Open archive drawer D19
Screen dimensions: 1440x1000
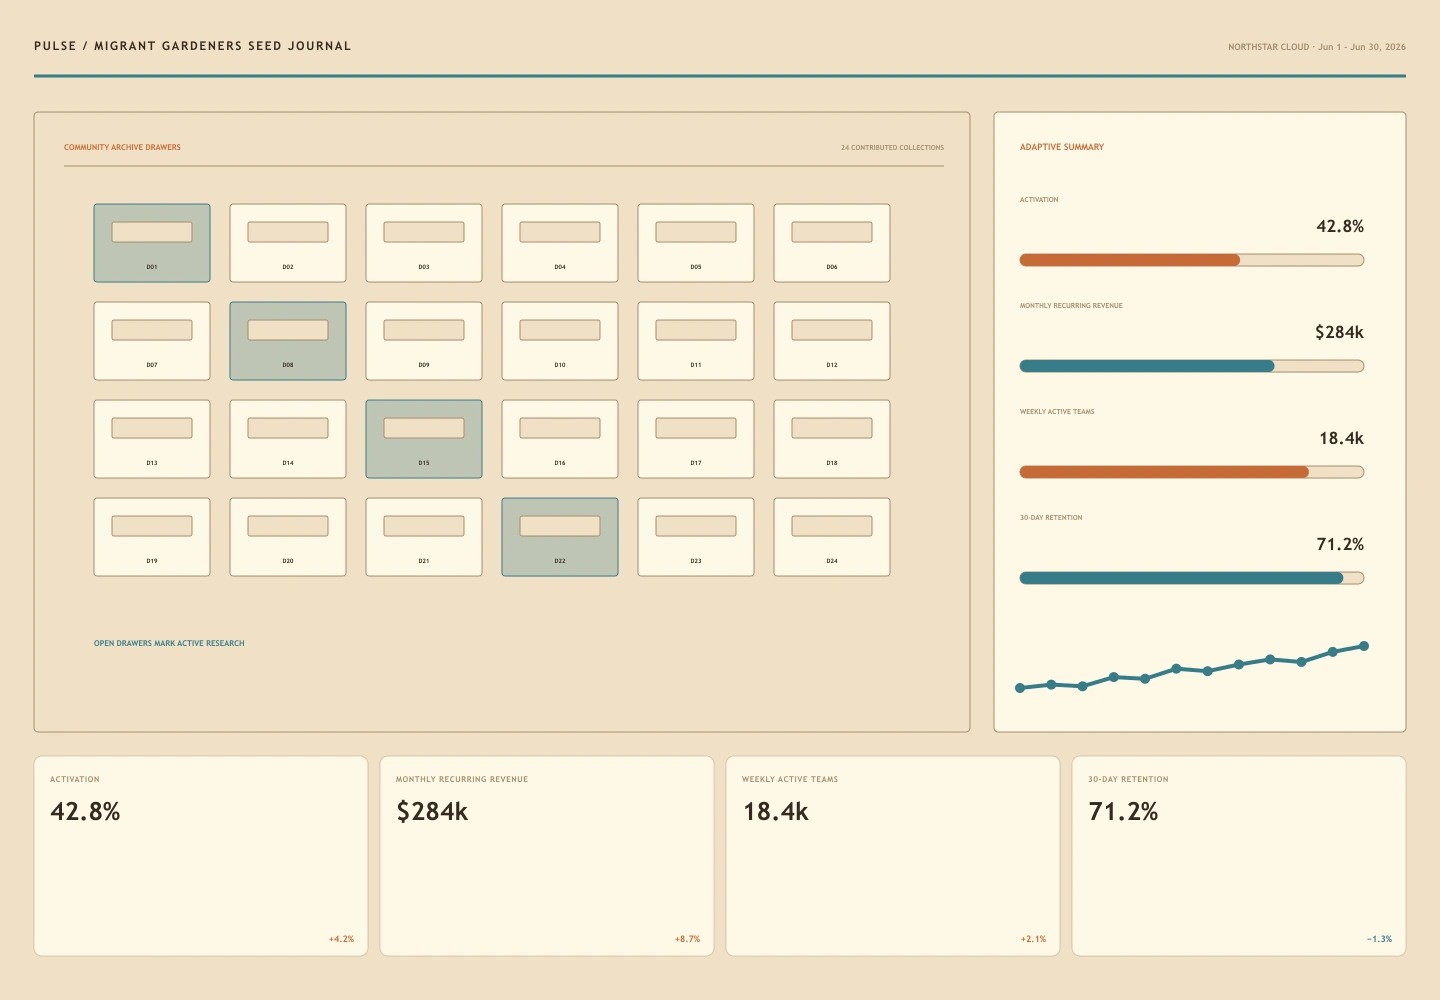coord(152,537)
